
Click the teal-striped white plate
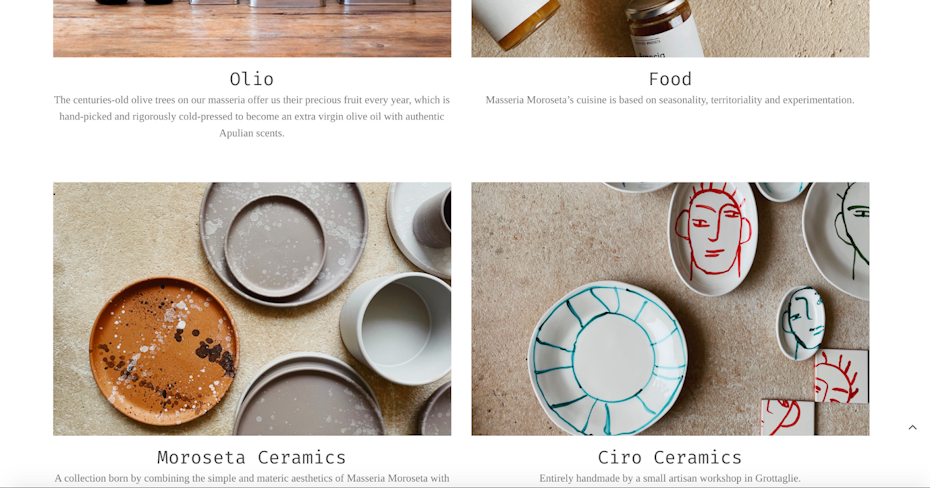[x=608, y=358]
